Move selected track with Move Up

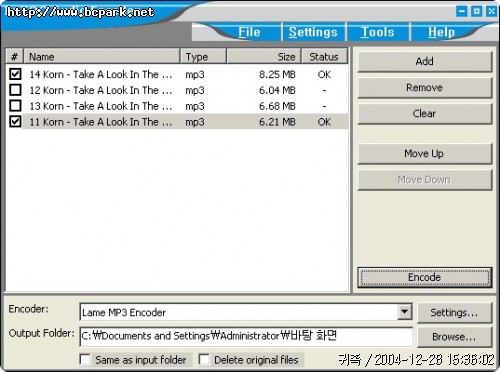(425, 154)
